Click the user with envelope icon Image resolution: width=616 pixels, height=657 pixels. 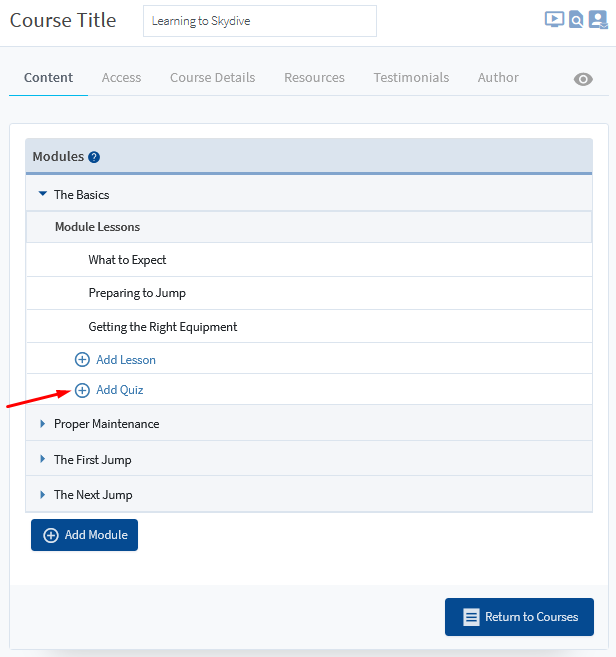pyautogui.click(x=598, y=19)
